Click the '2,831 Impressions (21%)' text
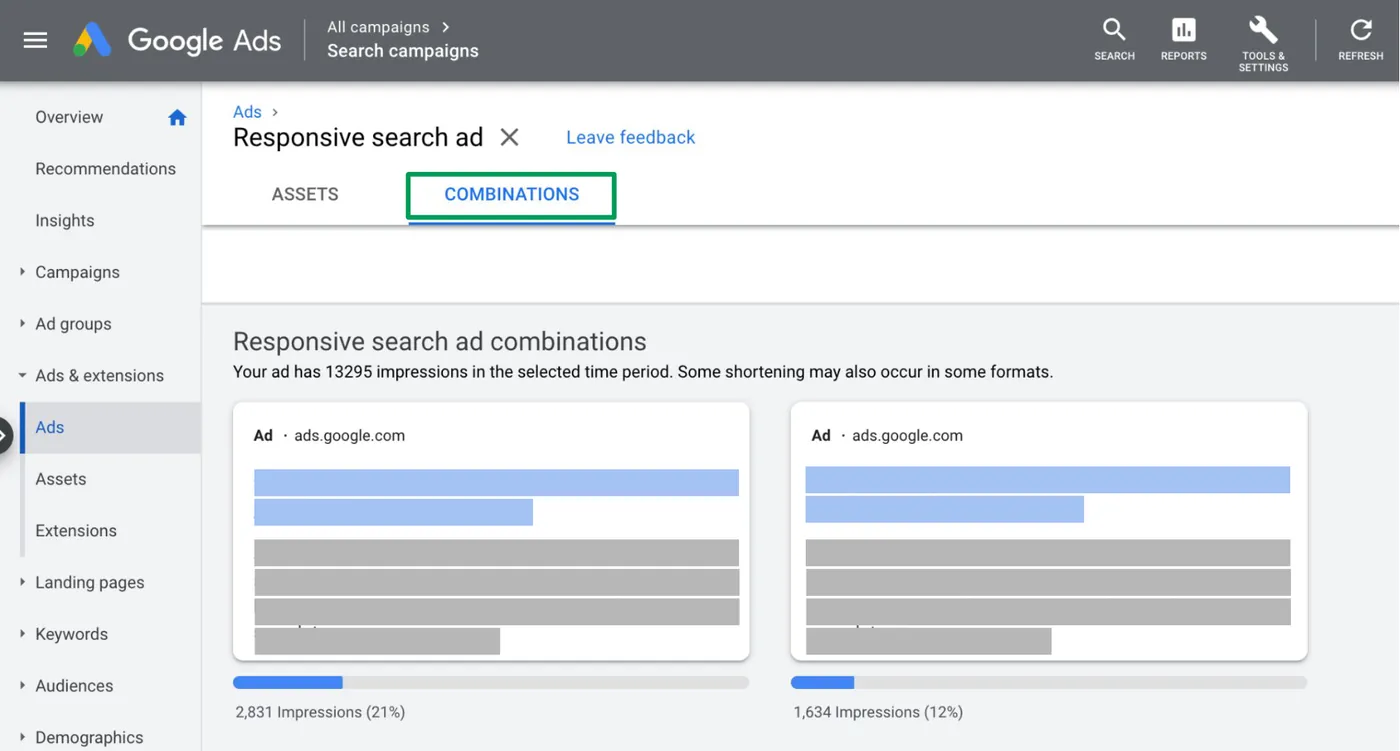The width and height of the screenshot is (1400, 751). click(320, 712)
